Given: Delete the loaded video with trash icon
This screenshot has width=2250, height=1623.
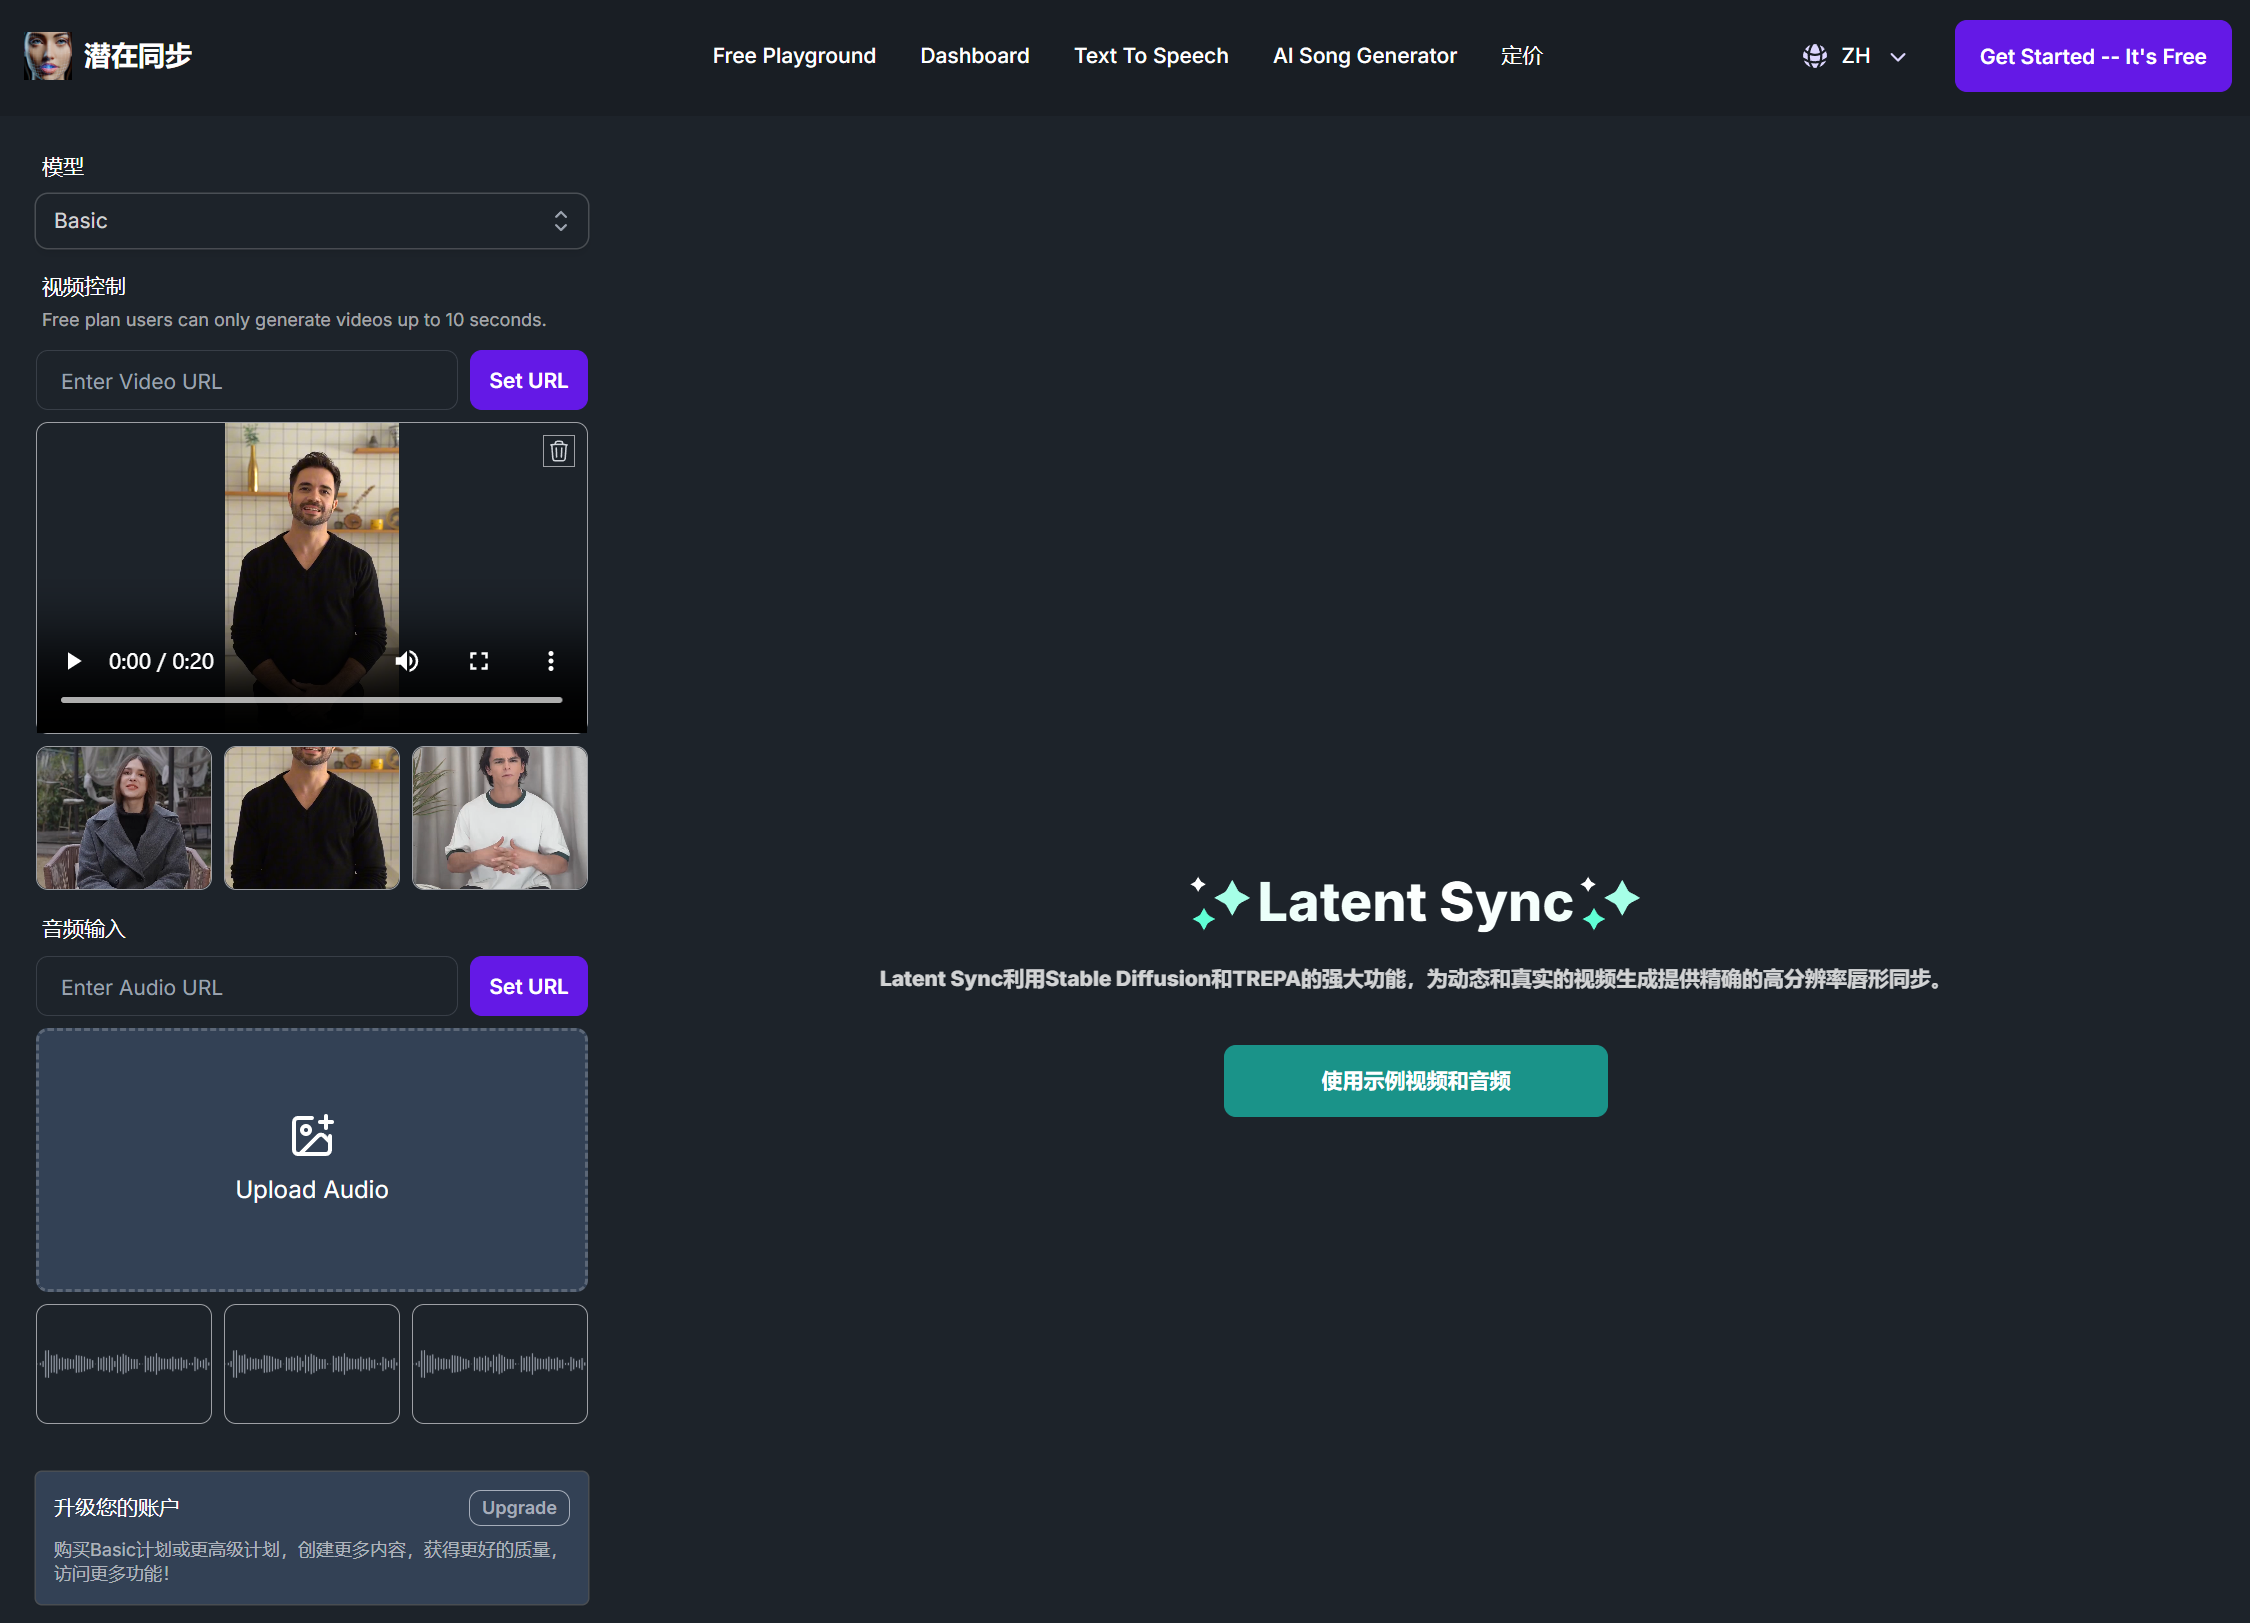Looking at the screenshot, I should pyautogui.click(x=558, y=451).
